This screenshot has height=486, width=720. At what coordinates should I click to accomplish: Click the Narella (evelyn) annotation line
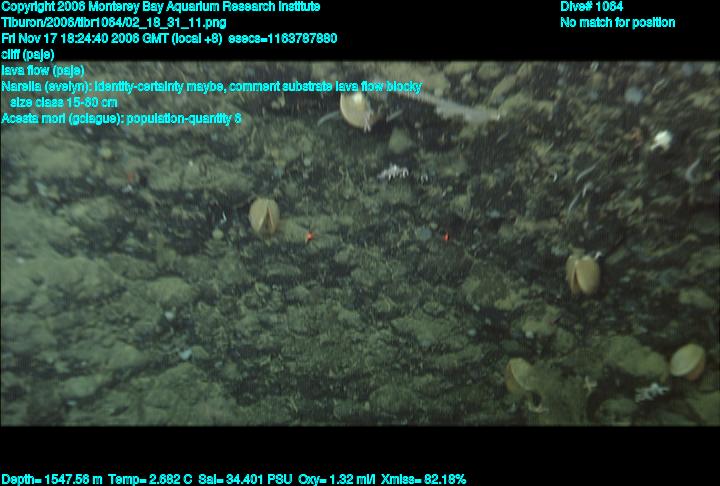pos(212,87)
